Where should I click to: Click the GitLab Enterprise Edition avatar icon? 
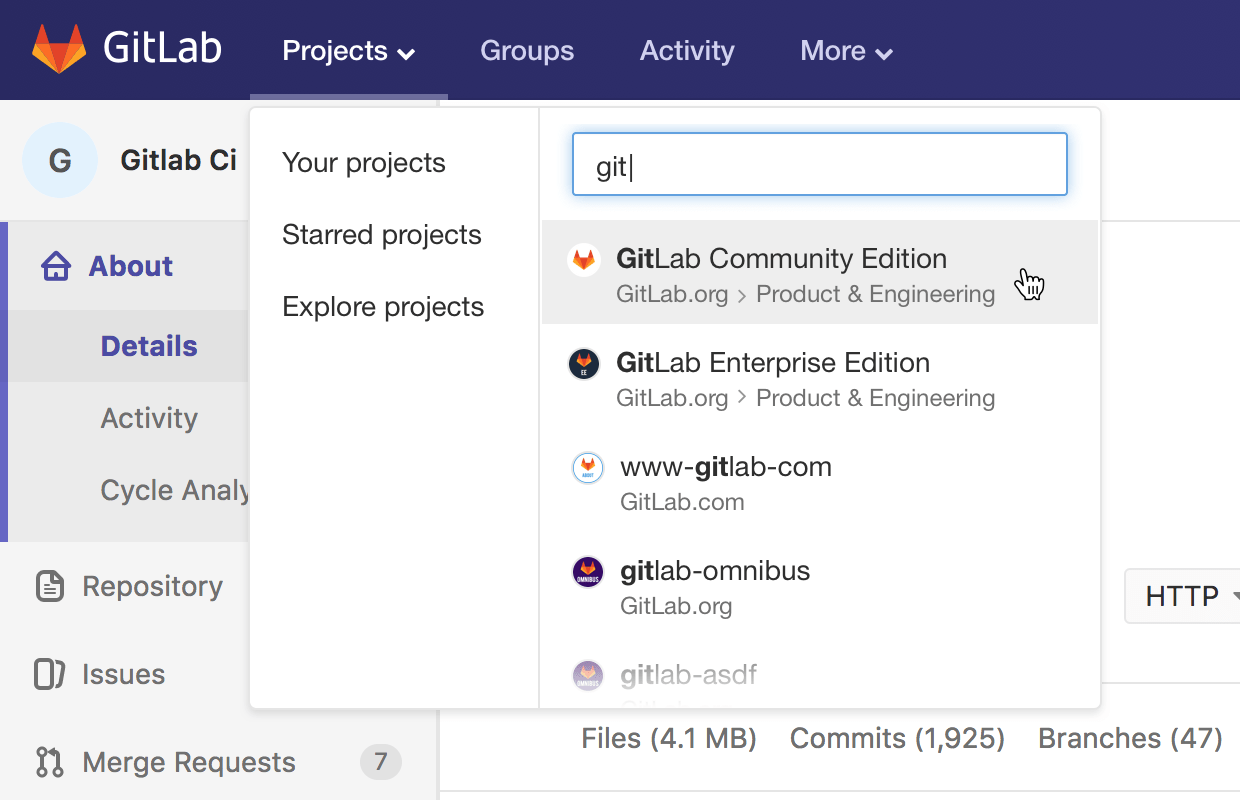click(x=584, y=364)
